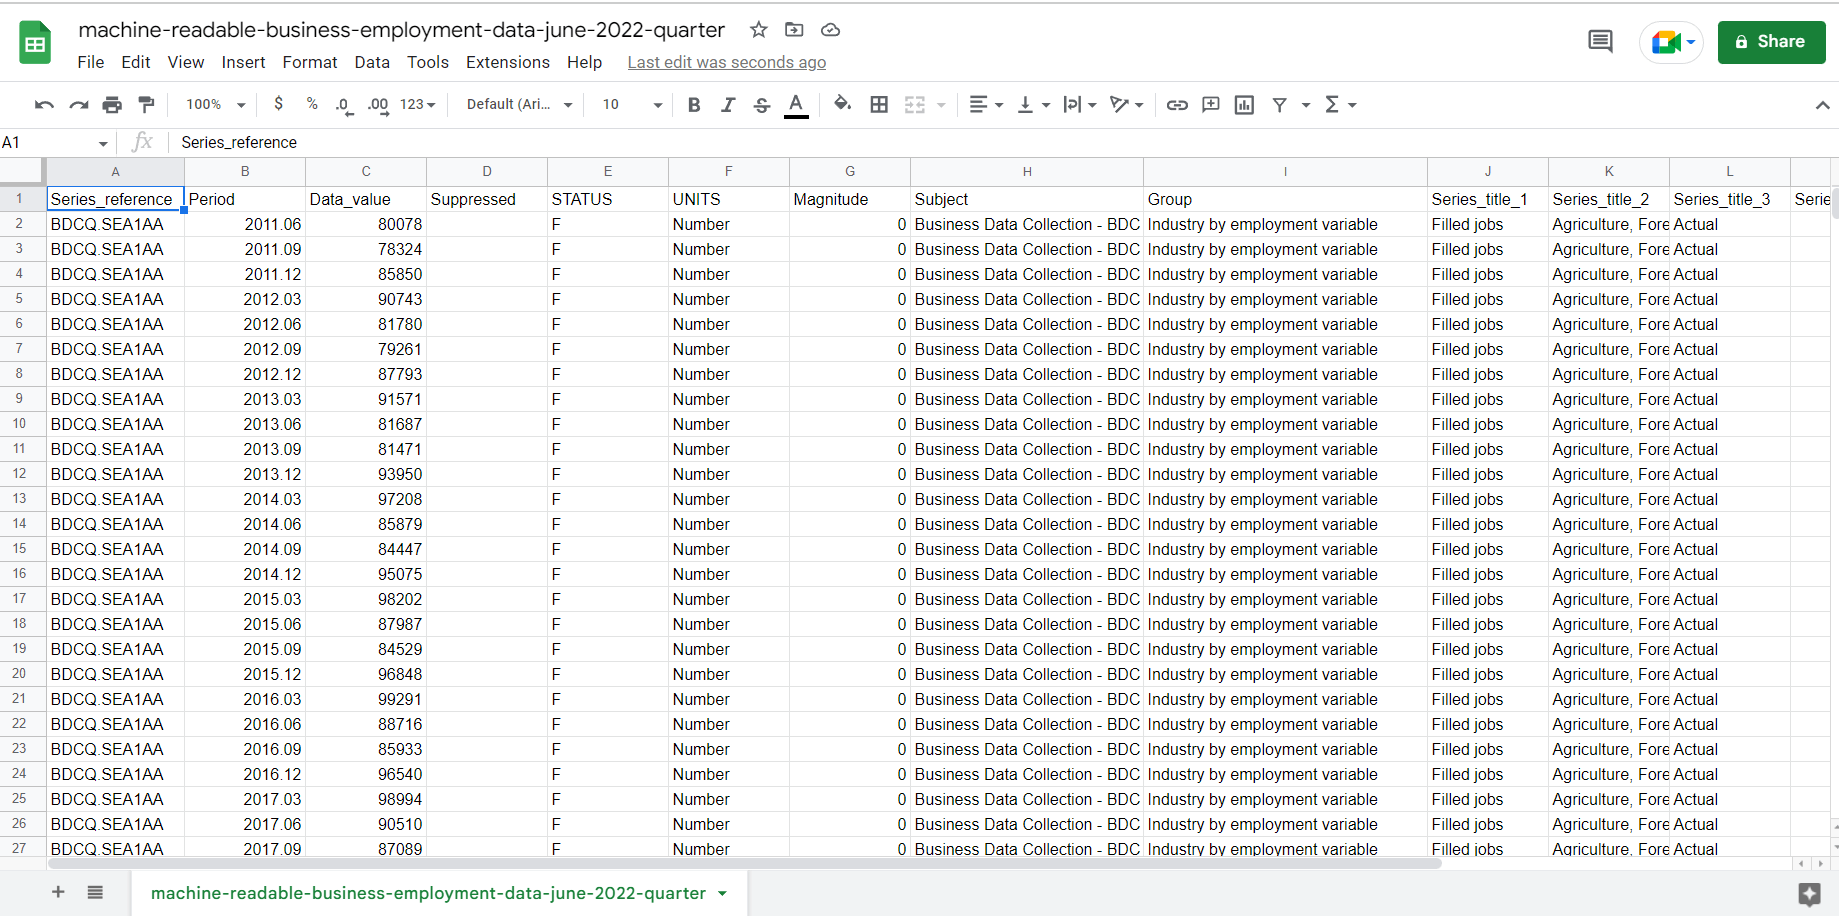Open the zoom level dropdown
Viewport: 1839px width, 916px height.
213,104
